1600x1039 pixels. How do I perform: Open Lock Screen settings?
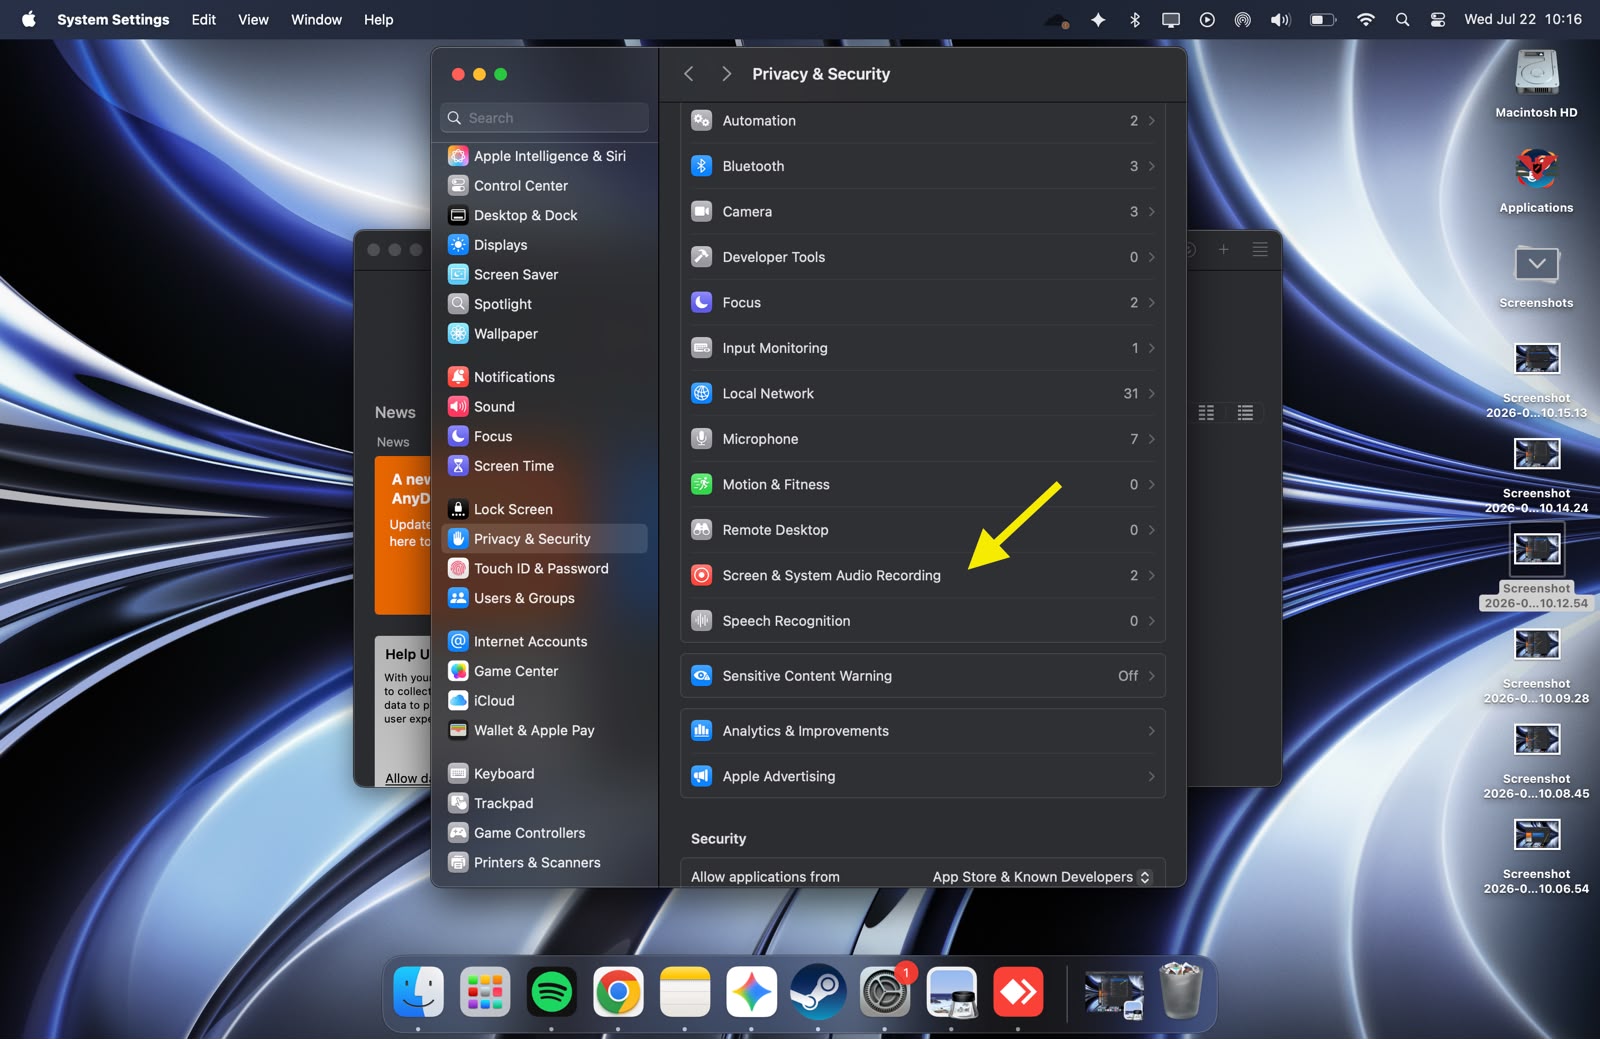pyautogui.click(x=544, y=509)
